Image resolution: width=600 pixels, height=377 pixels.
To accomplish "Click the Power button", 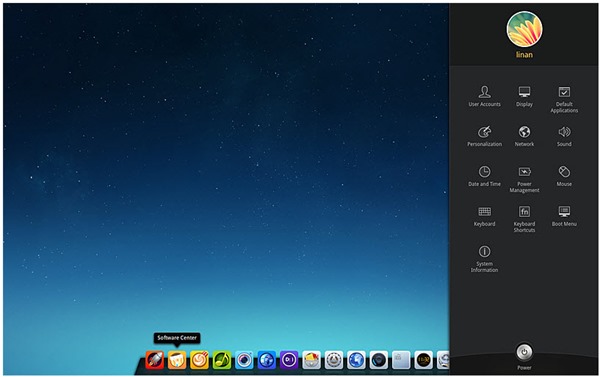I will tap(524, 353).
